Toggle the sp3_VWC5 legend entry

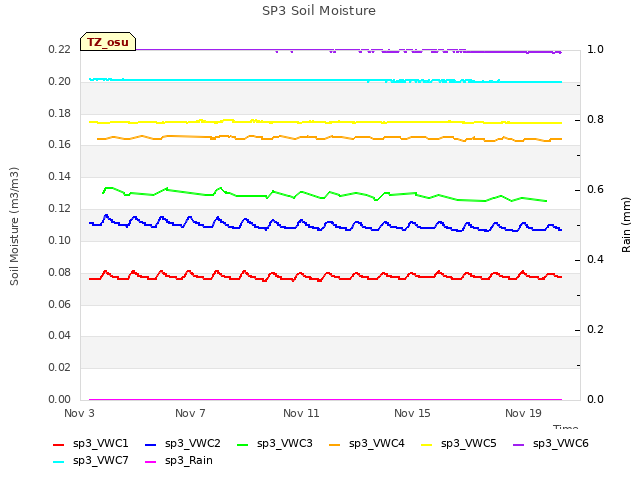point(459,444)
